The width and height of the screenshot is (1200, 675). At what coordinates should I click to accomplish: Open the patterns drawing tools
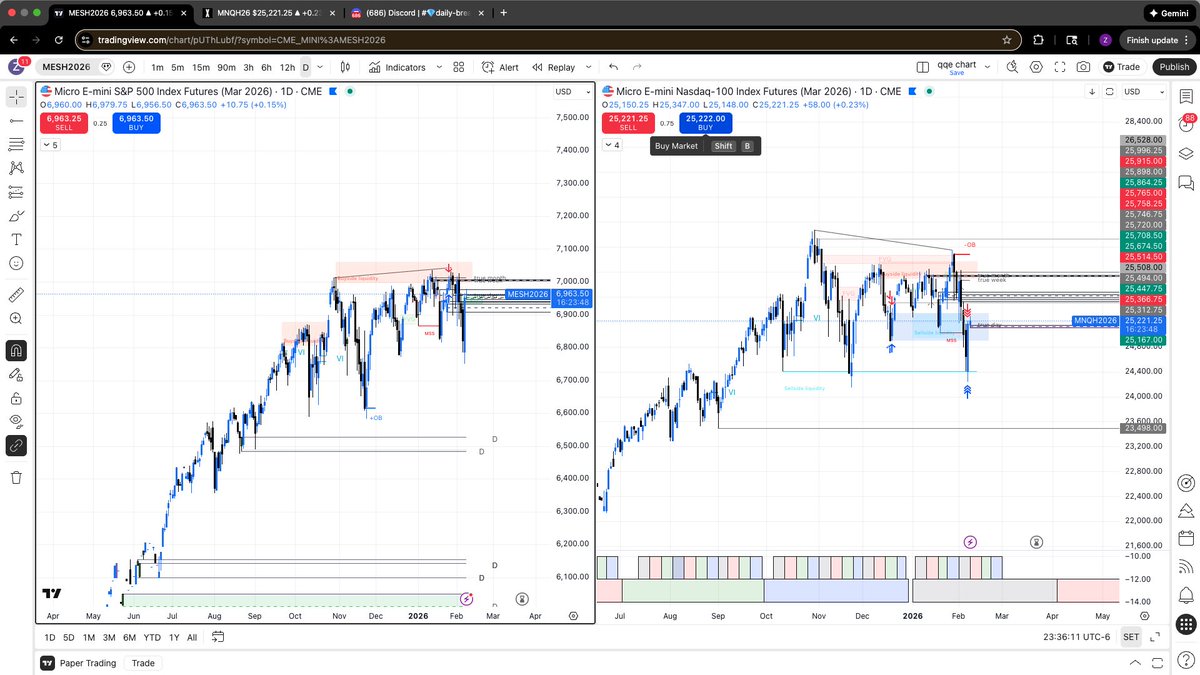point(16,167)
